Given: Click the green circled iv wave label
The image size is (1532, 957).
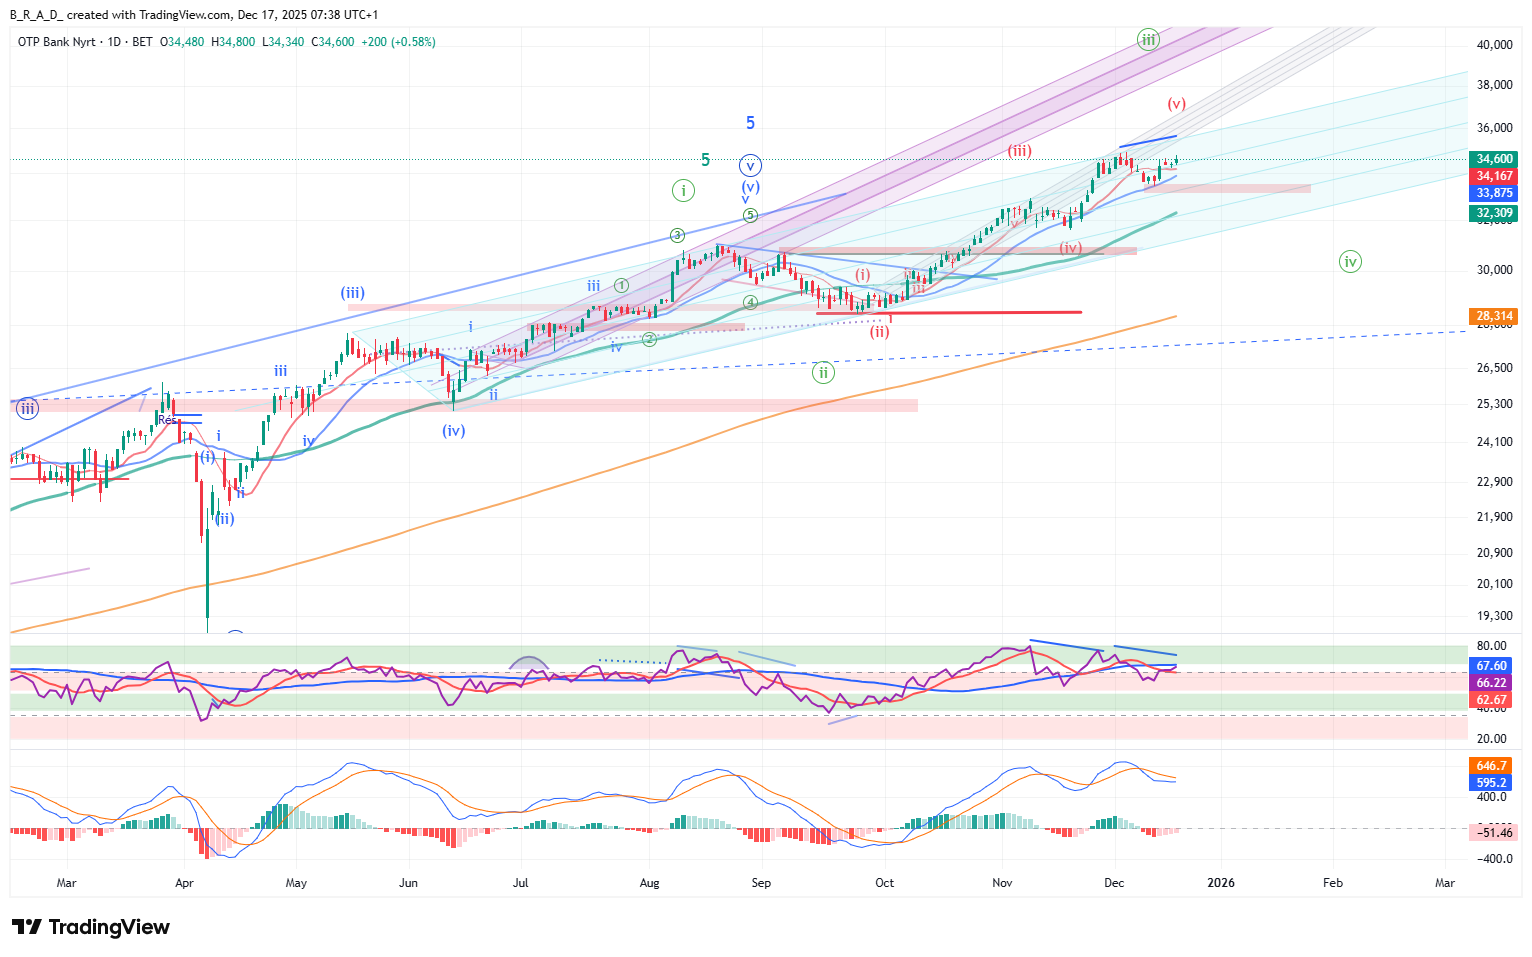Looking at the screenshot, I should click(1350, 262).
